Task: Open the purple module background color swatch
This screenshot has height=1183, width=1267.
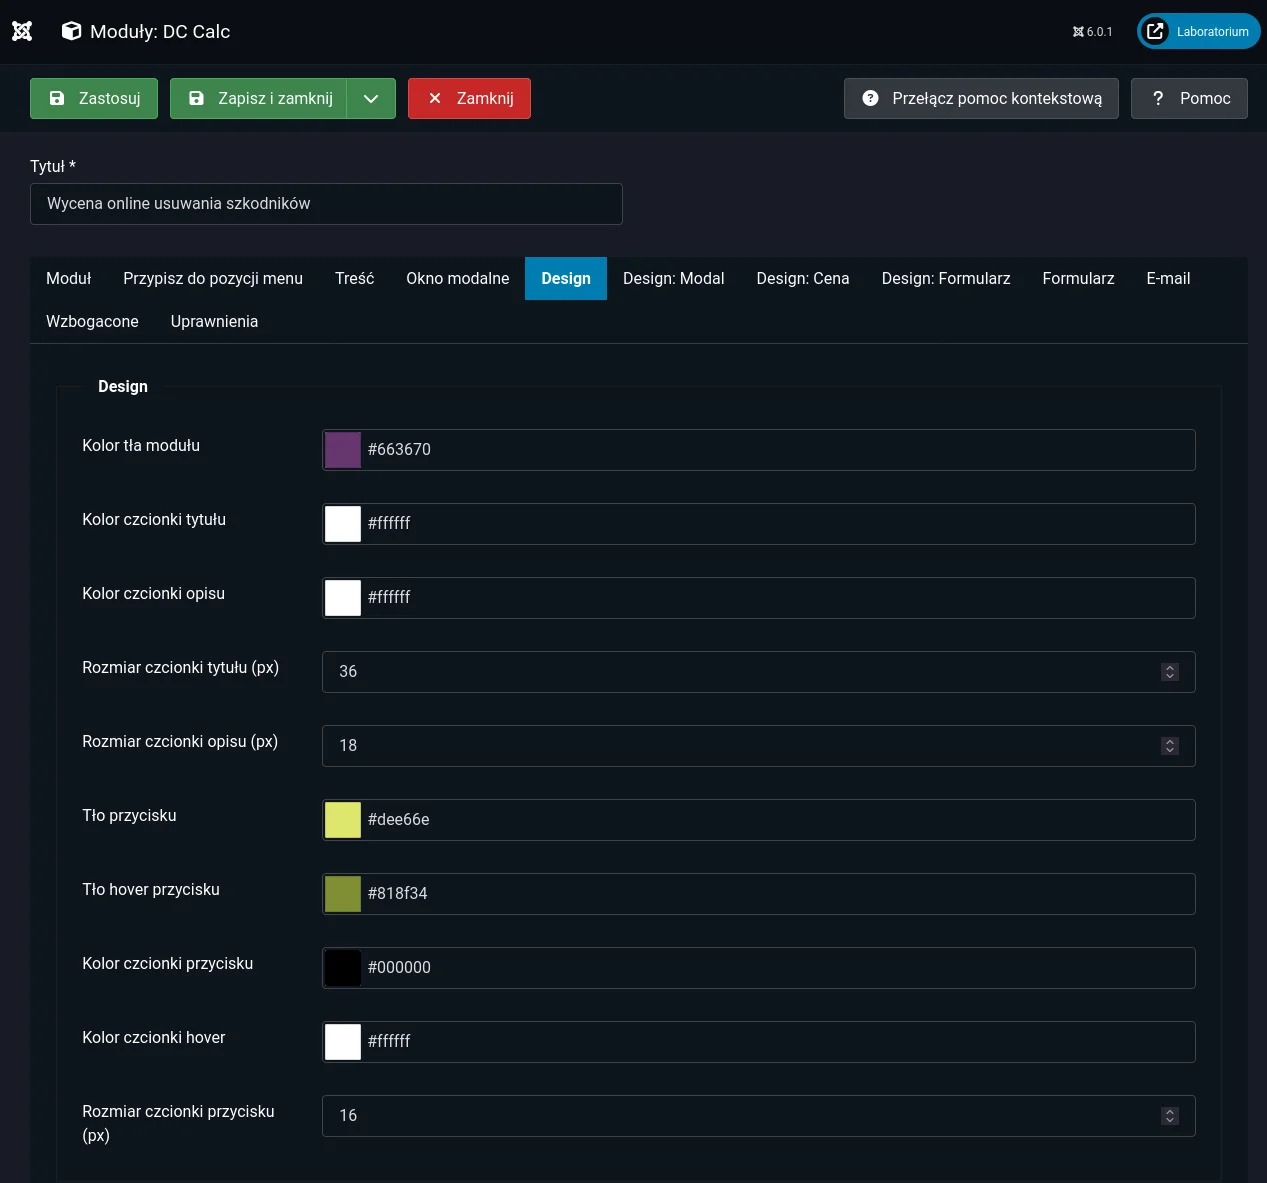Action: tap(343, 450)
